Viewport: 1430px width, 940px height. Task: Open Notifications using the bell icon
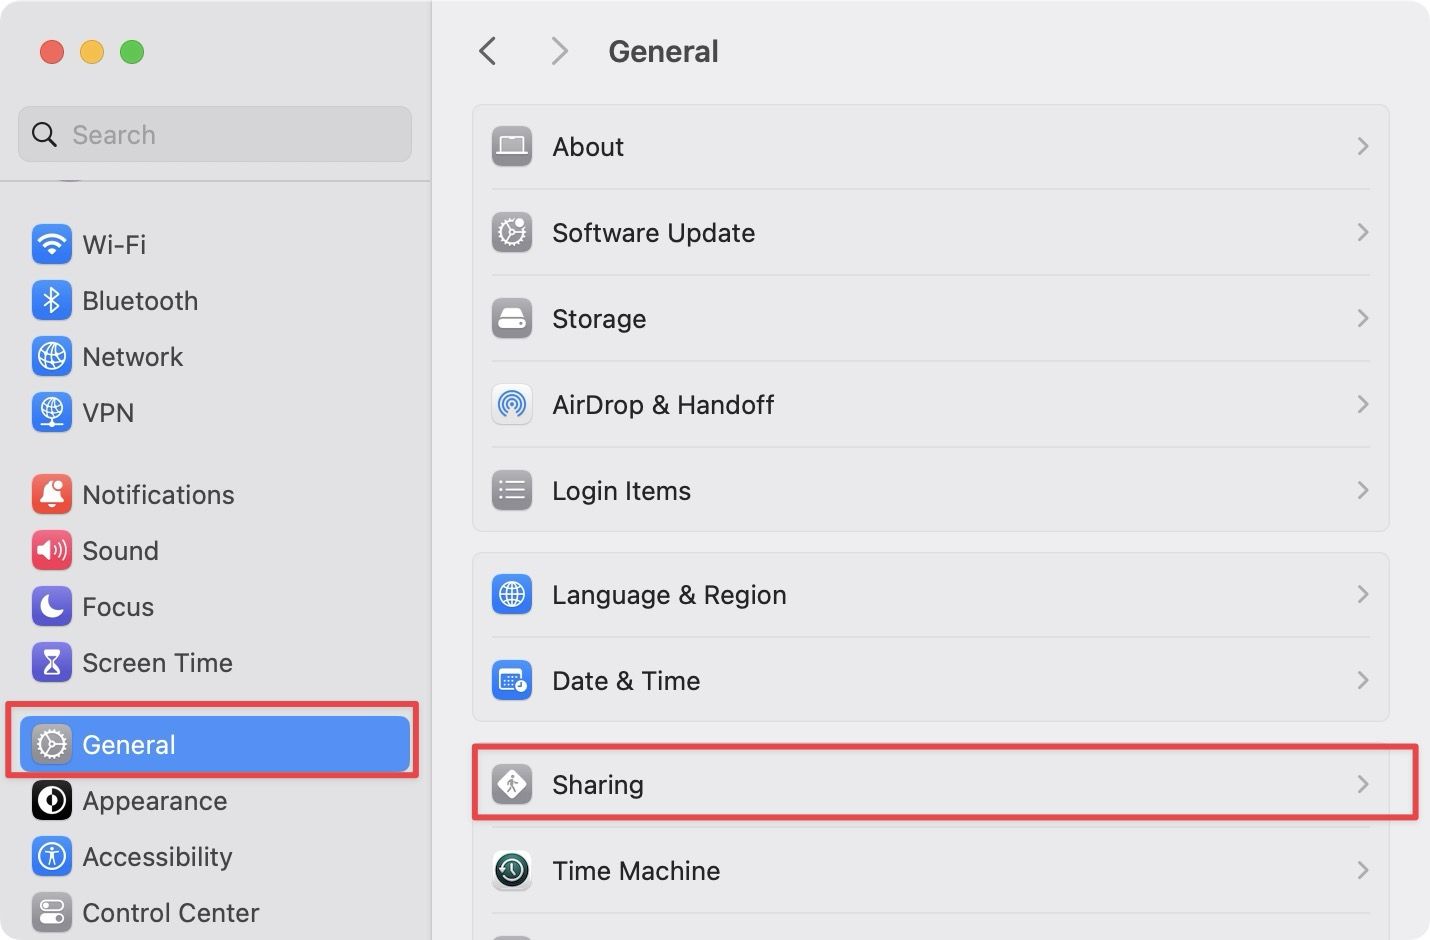point(51,493)
